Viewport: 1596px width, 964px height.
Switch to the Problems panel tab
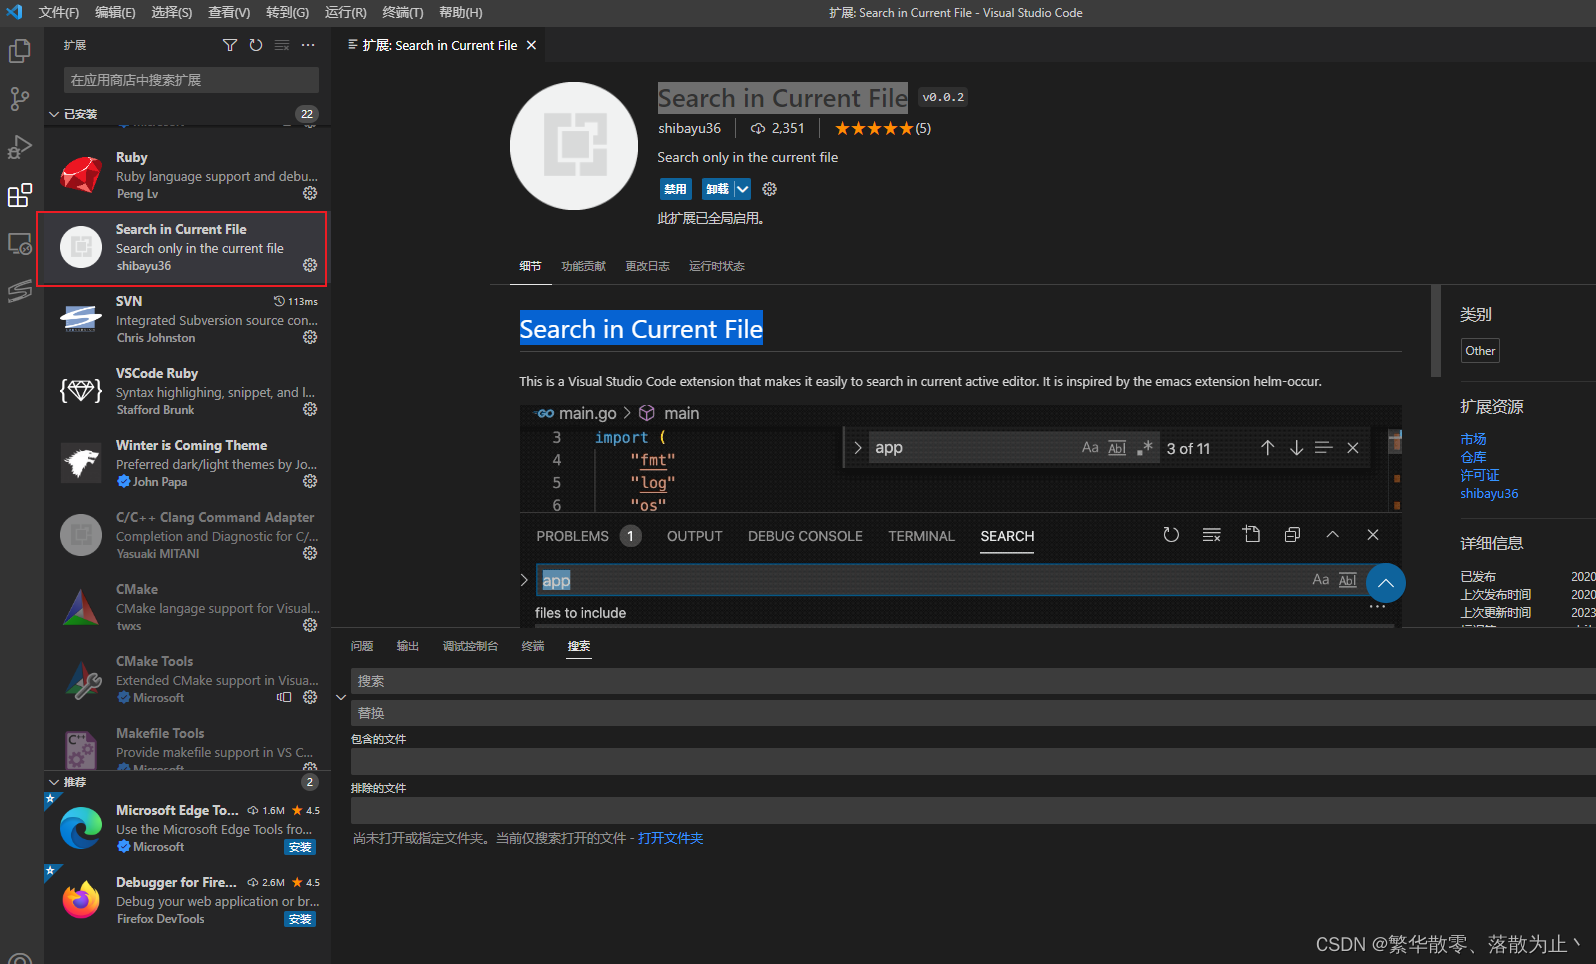(x=362, y=646)
